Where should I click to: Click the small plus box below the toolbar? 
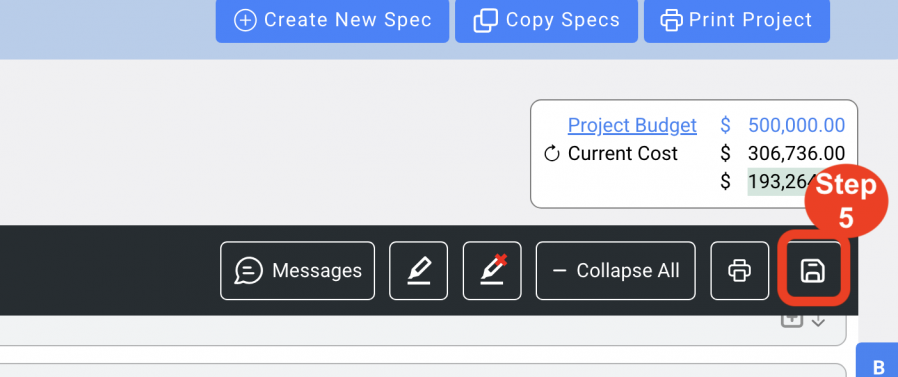[792, 320]
